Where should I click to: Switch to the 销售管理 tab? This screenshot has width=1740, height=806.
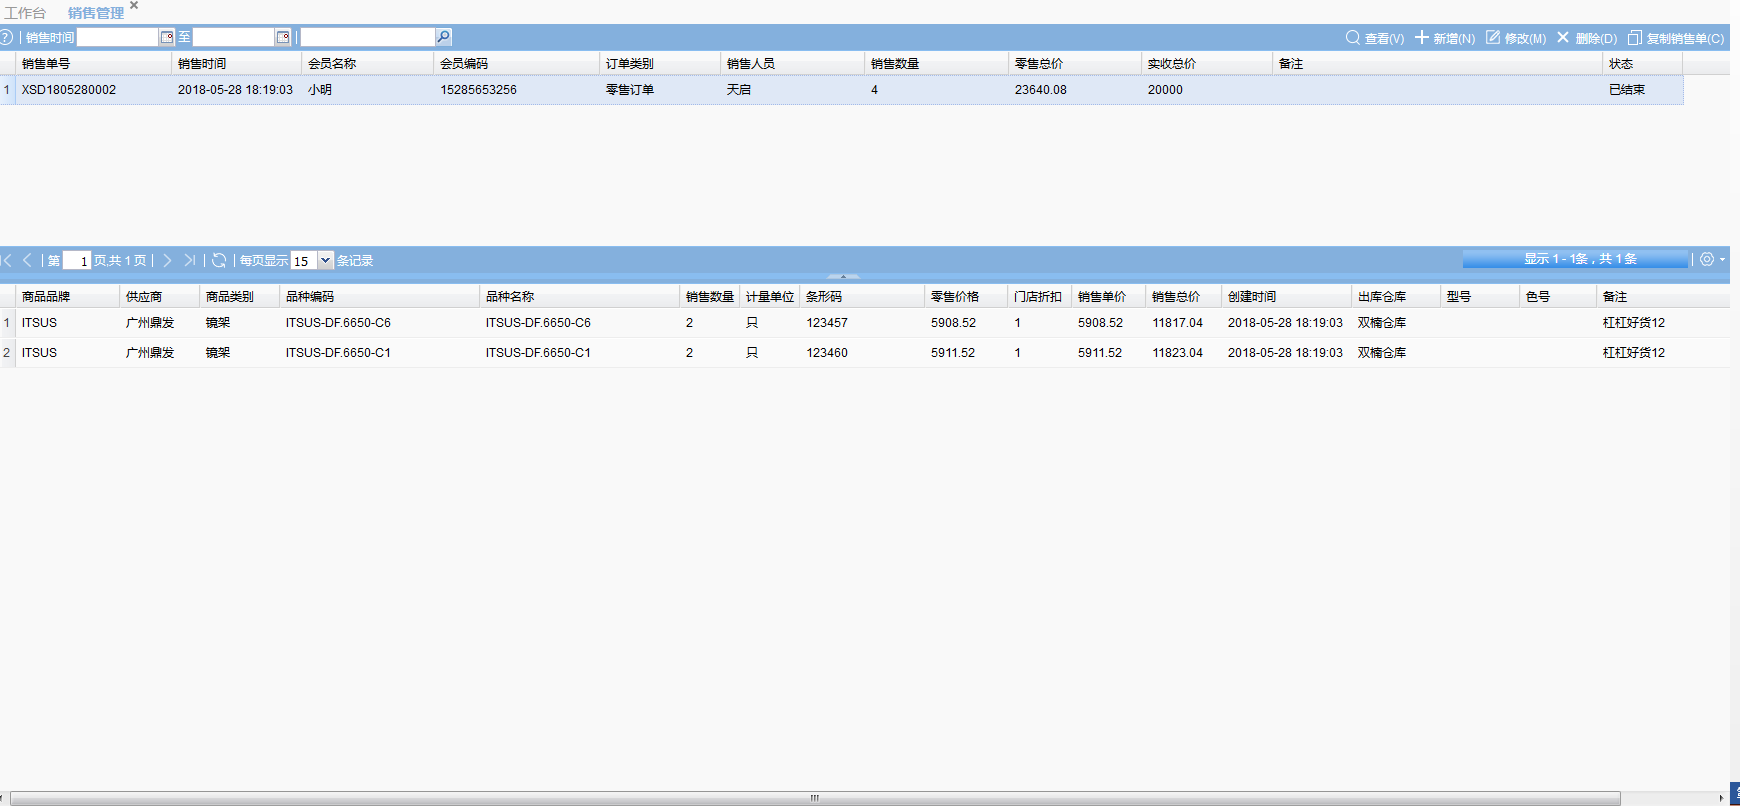96,13
